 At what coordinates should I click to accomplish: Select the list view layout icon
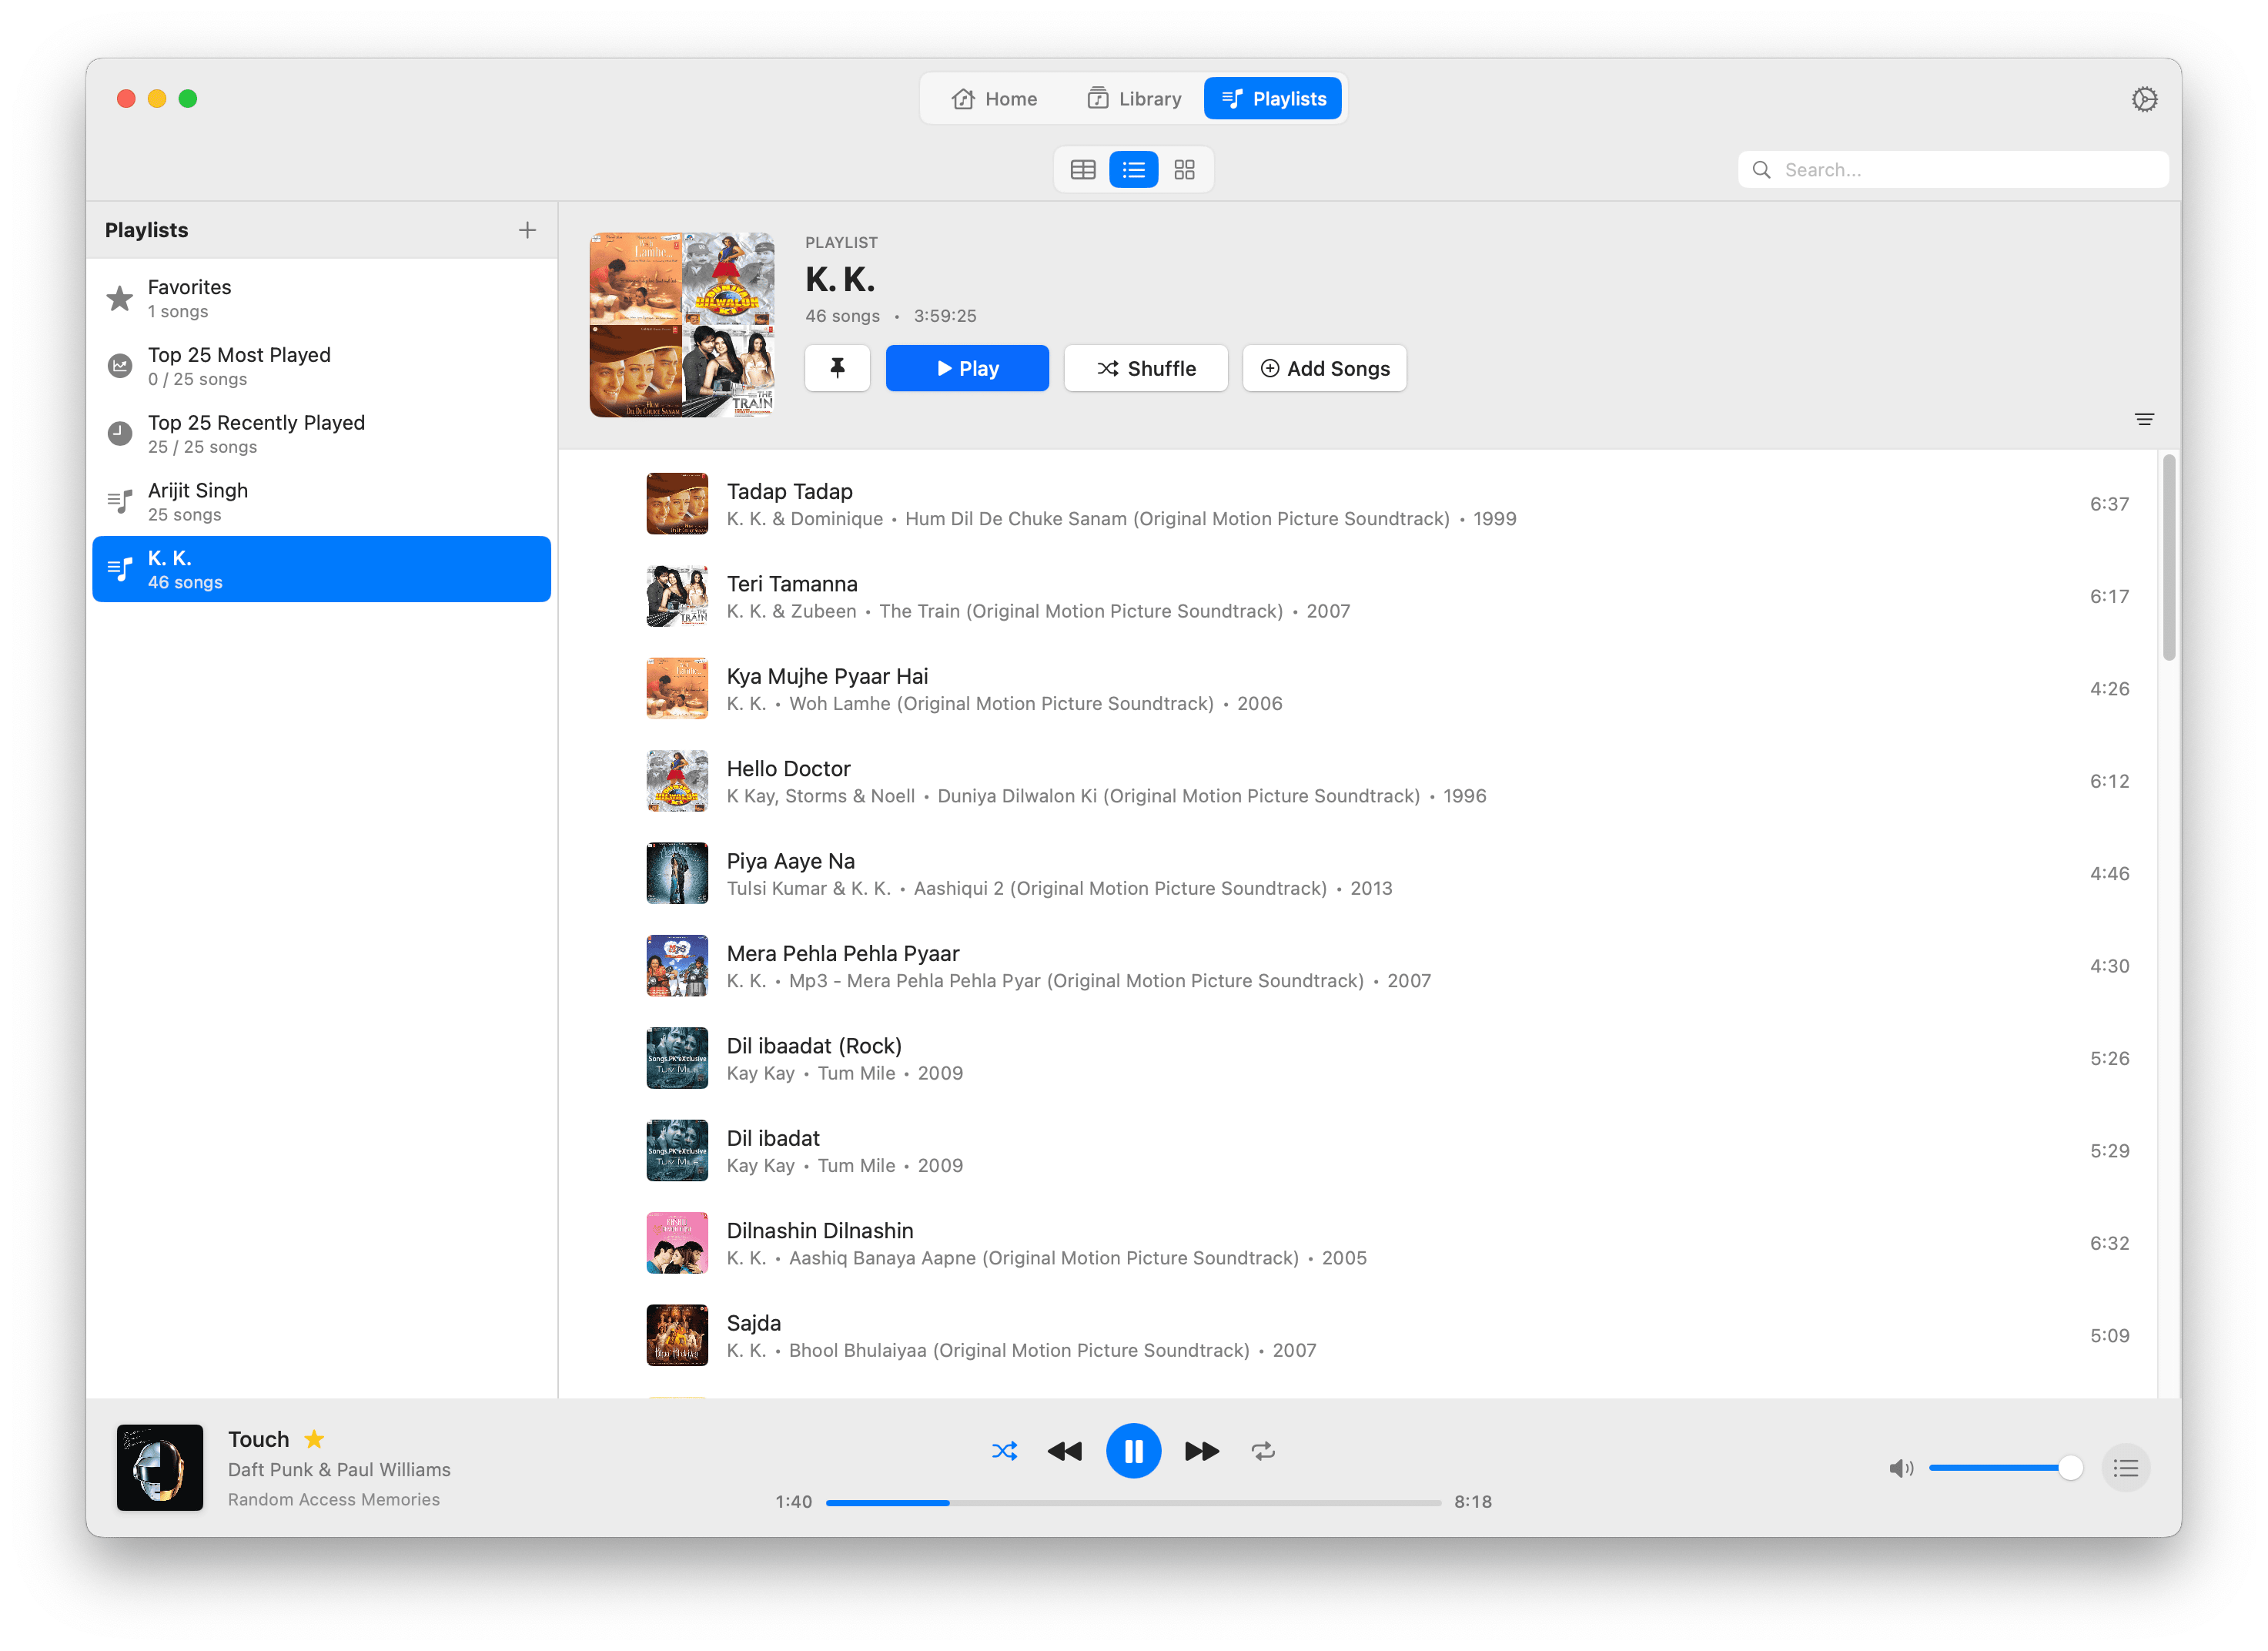click(x=1134, y=170)
